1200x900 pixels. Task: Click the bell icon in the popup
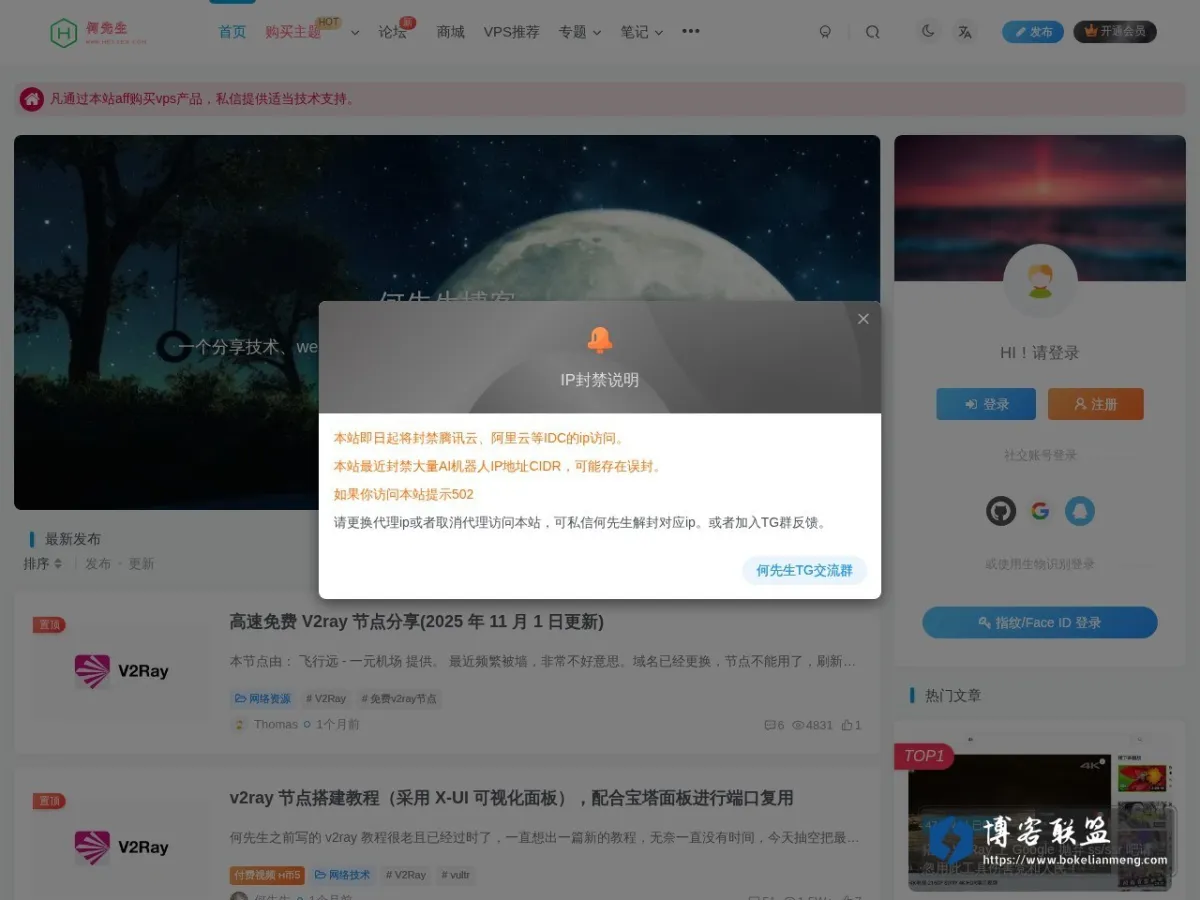tap(600, 340)
